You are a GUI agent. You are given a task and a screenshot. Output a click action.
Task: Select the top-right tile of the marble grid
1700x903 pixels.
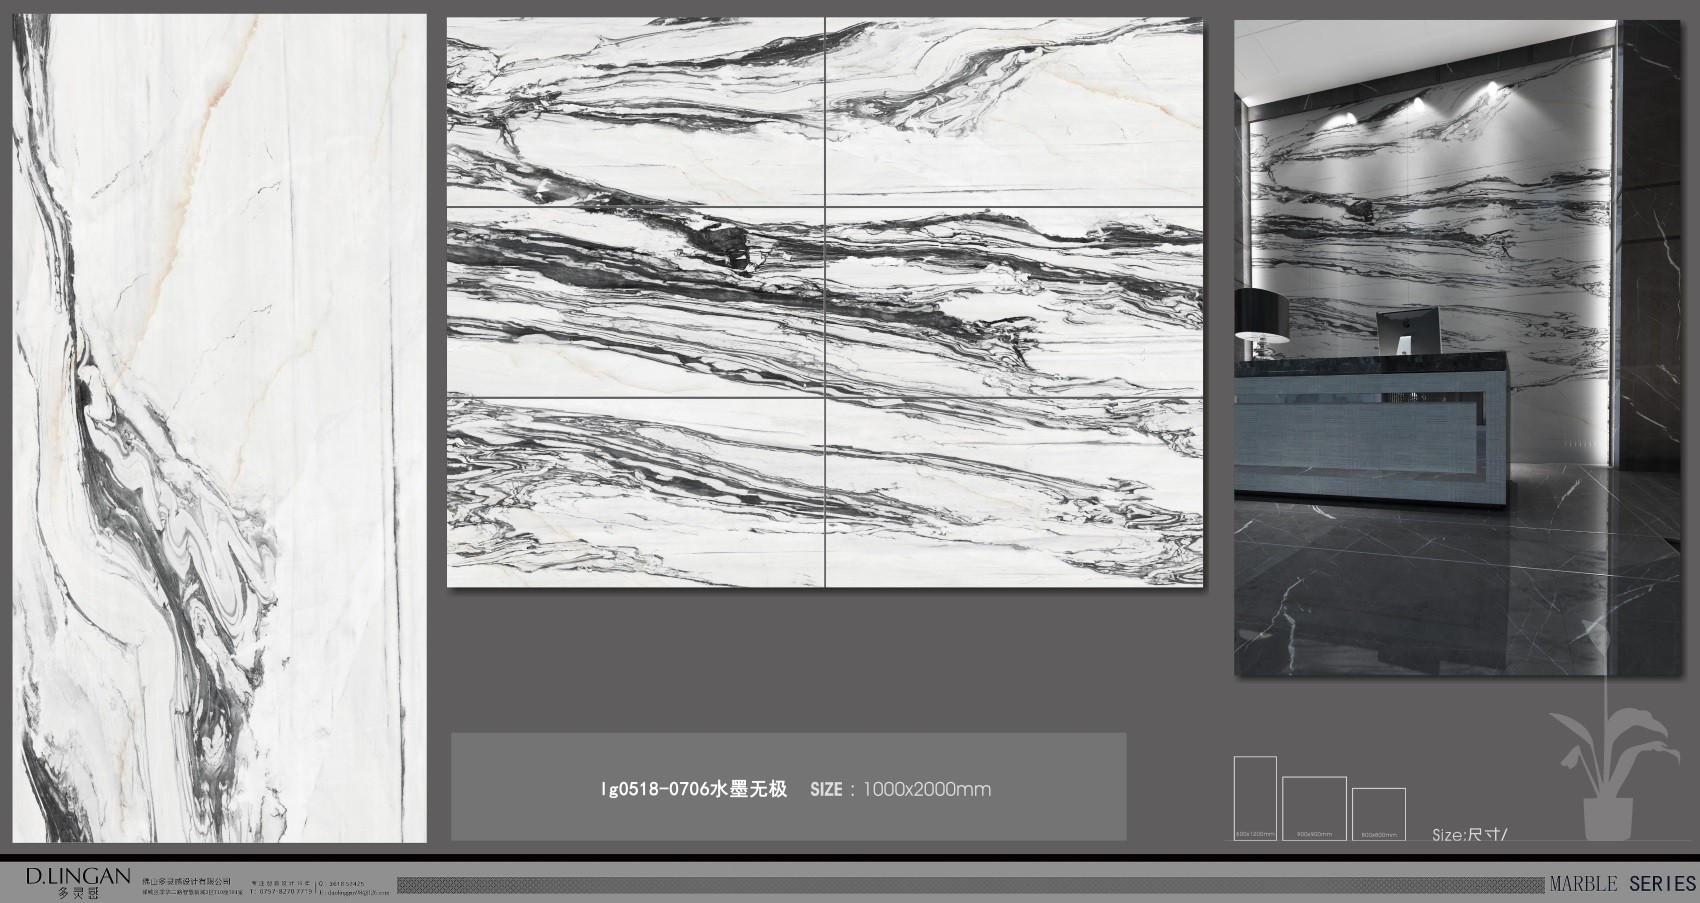pos(1014,112)
